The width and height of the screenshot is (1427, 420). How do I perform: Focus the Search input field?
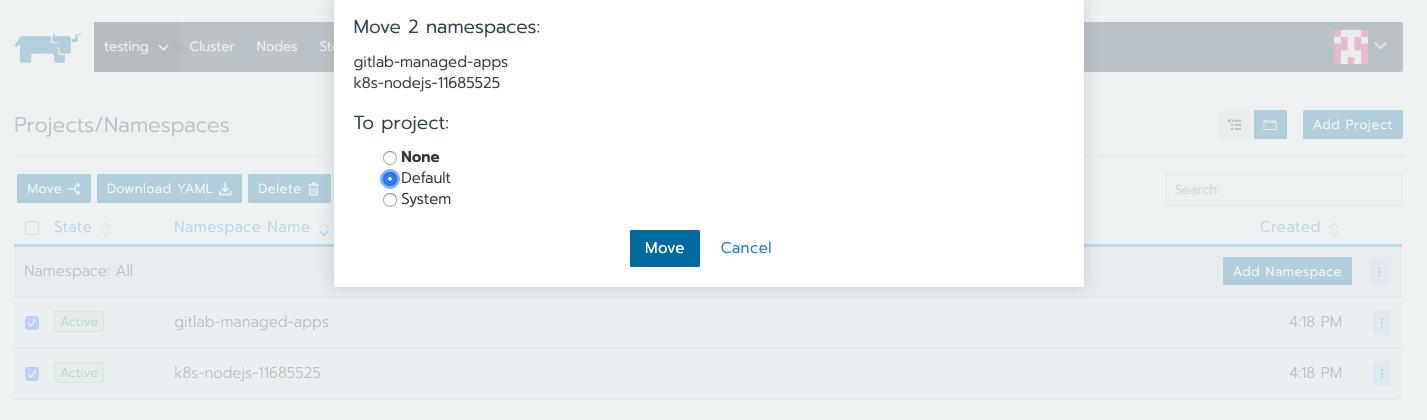1283,190
